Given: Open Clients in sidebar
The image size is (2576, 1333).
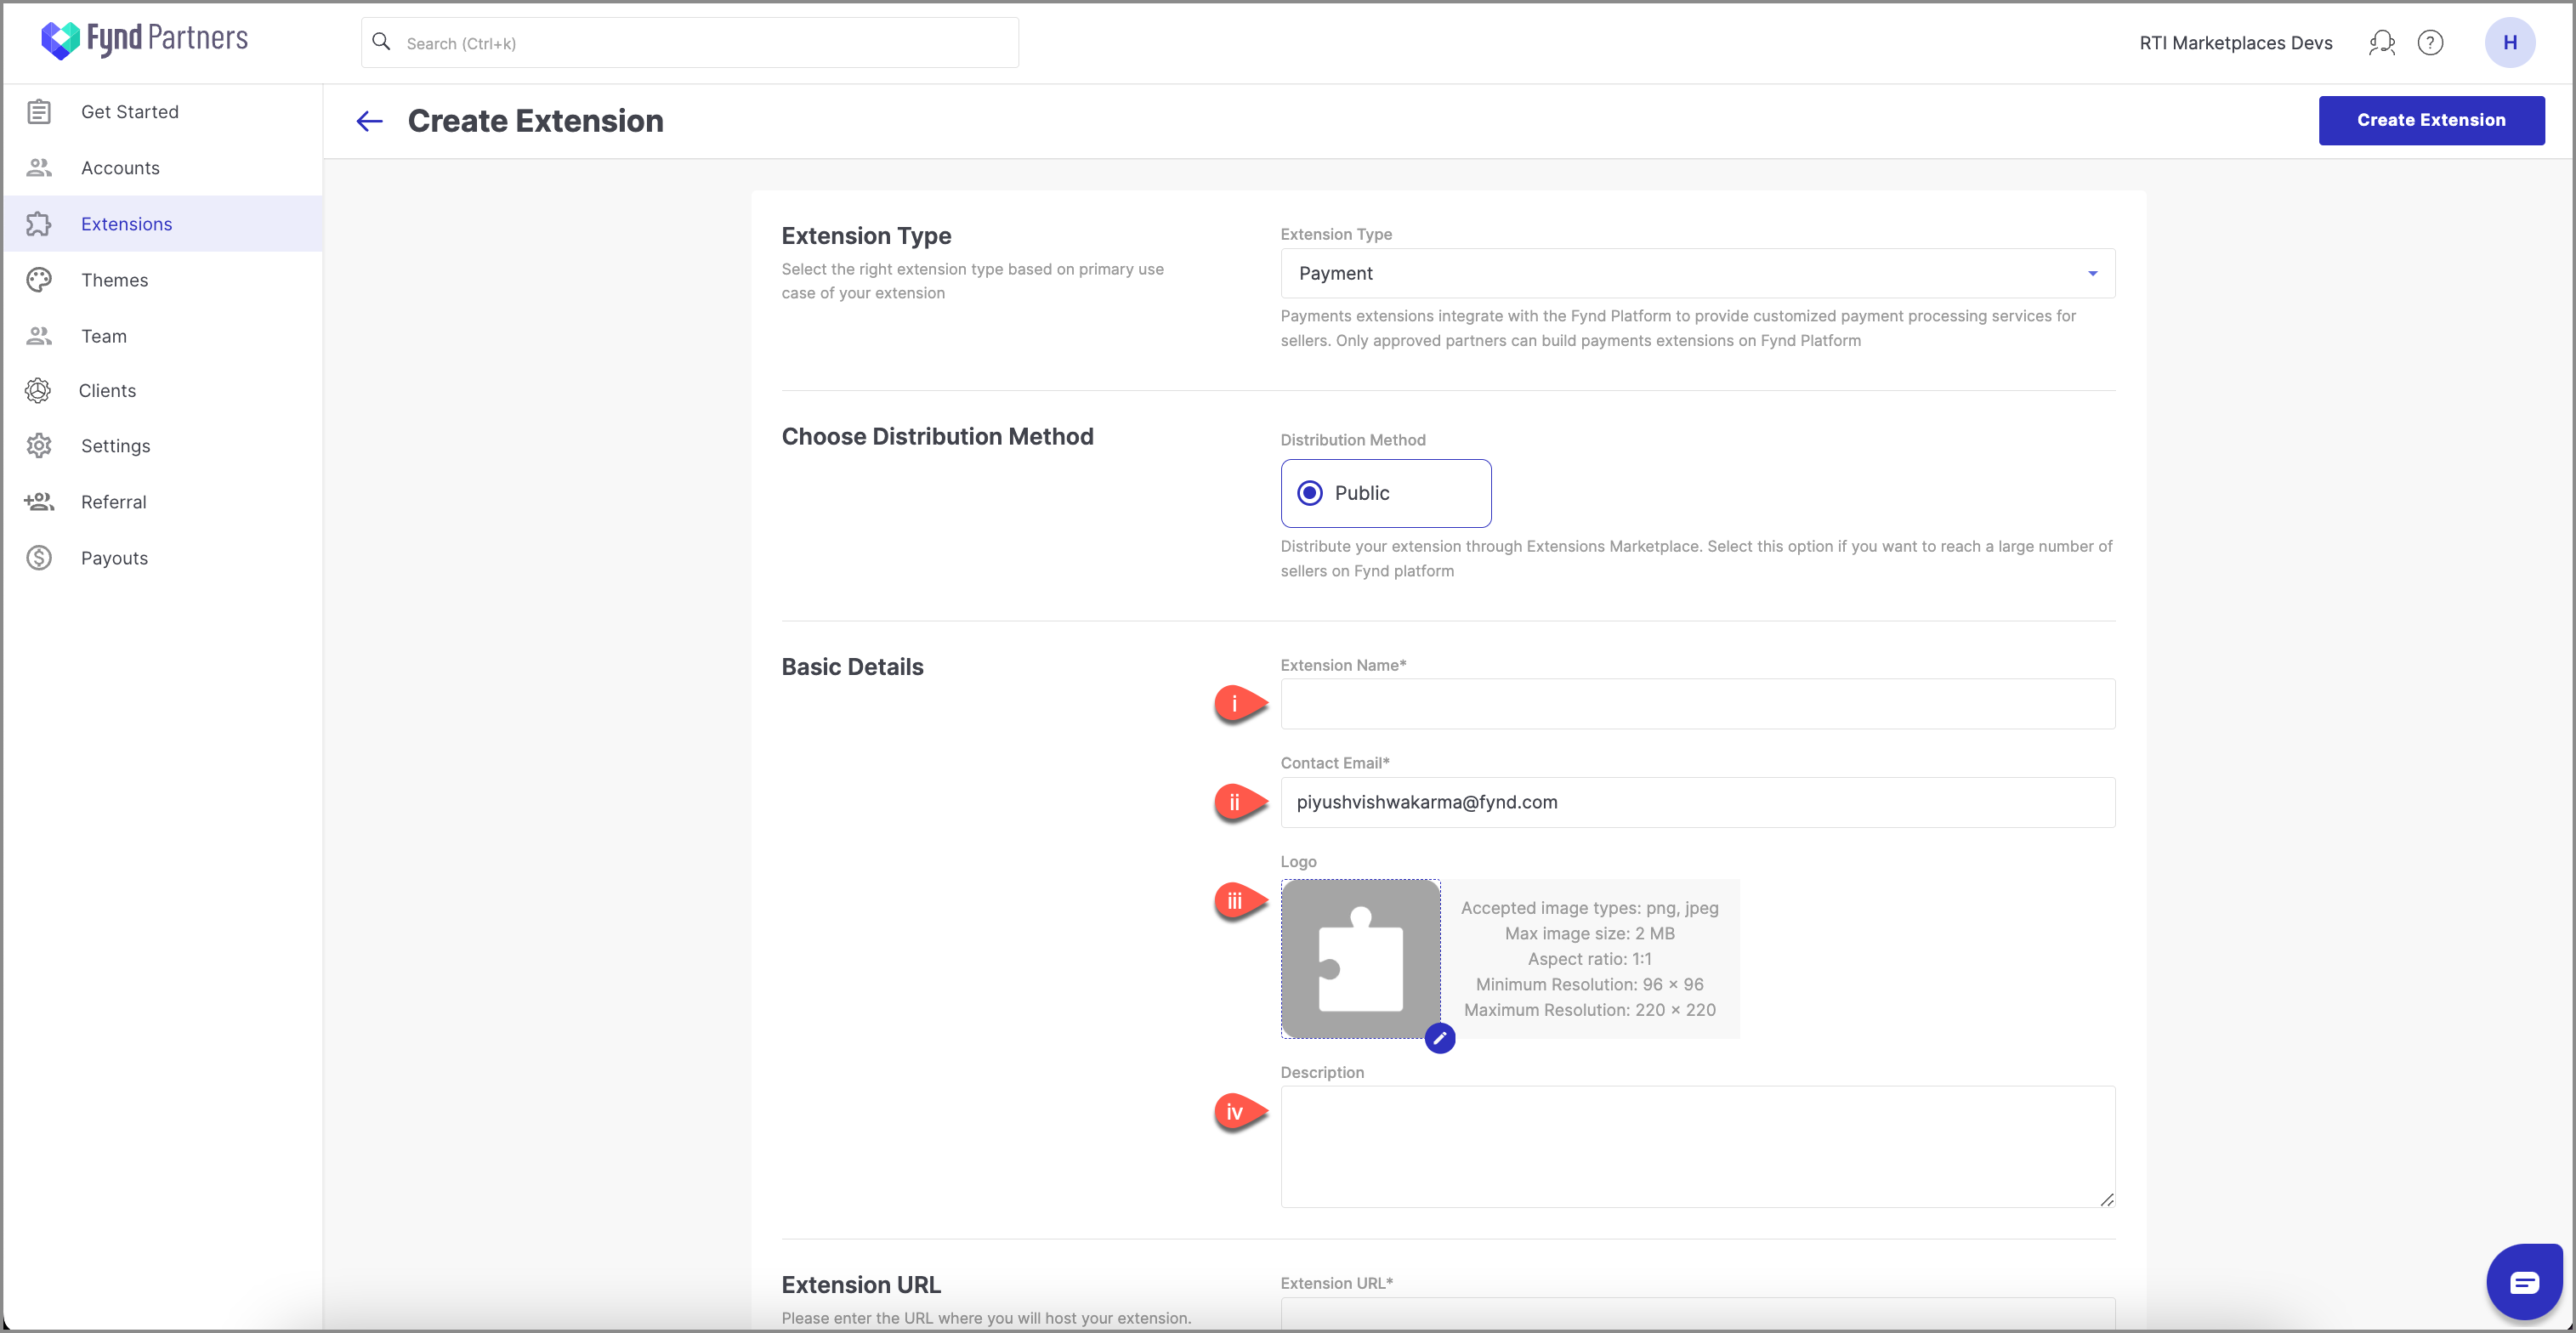Looking at the screenshot, I should click(162, 391).
